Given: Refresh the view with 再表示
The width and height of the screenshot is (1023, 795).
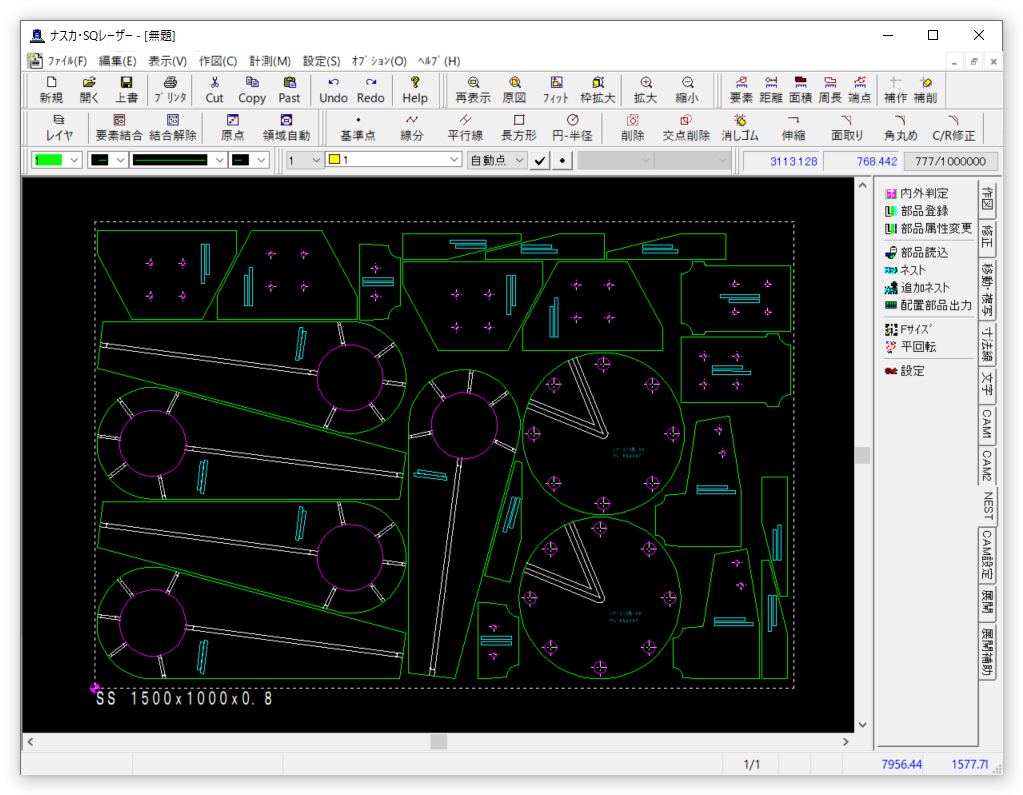Looking at the screenshot, I should (473, 89).
